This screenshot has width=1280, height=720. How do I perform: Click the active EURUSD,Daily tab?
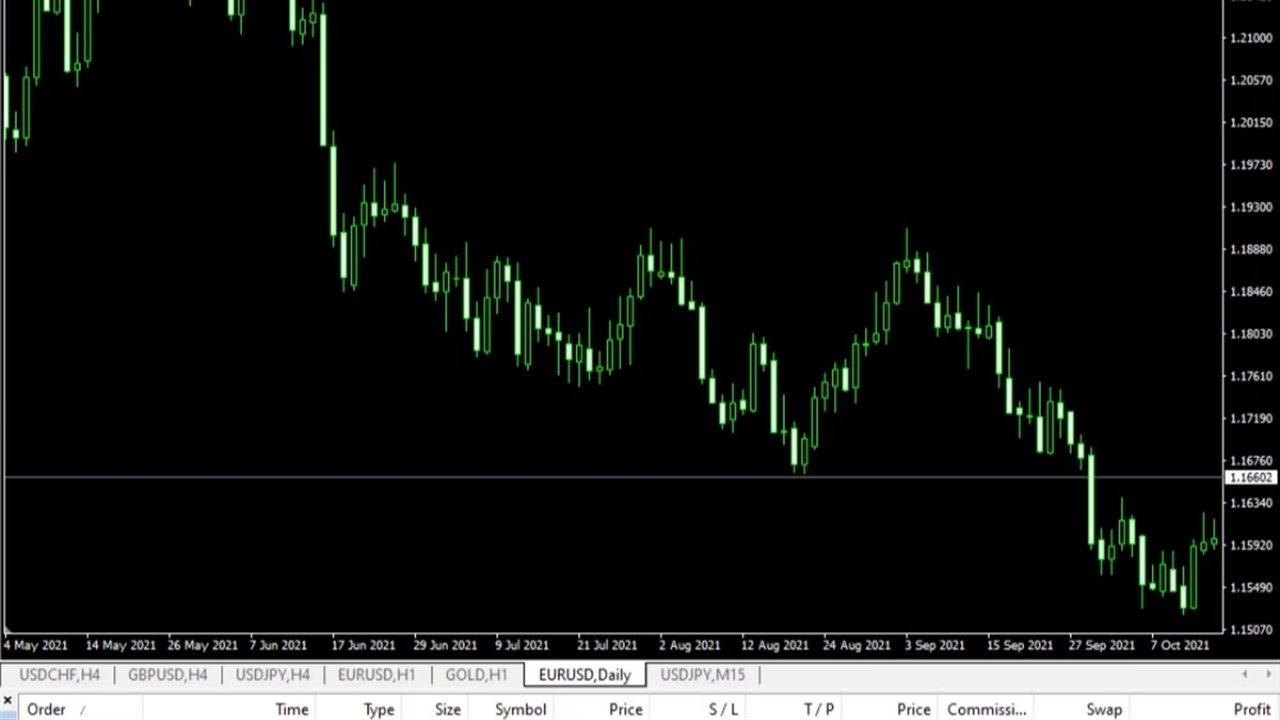pos(585,675)
